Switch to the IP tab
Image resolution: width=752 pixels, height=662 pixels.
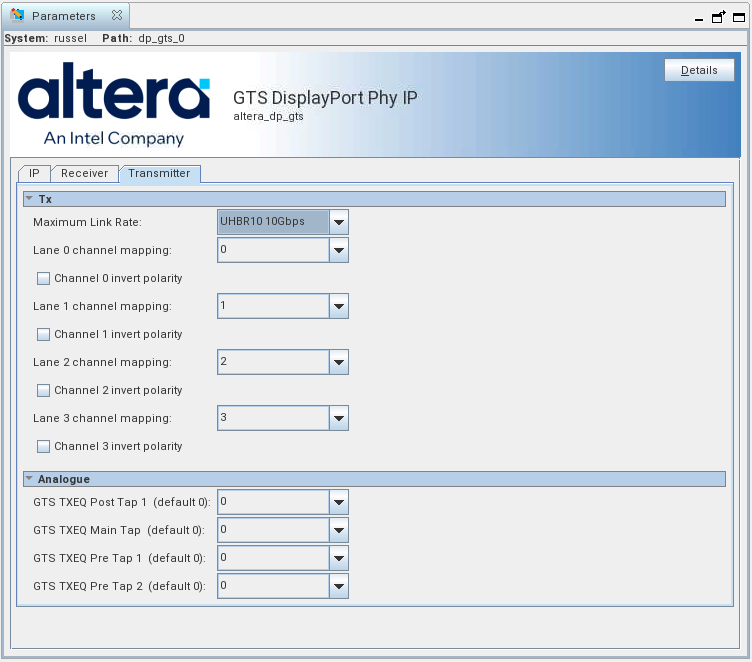[34, 173]
